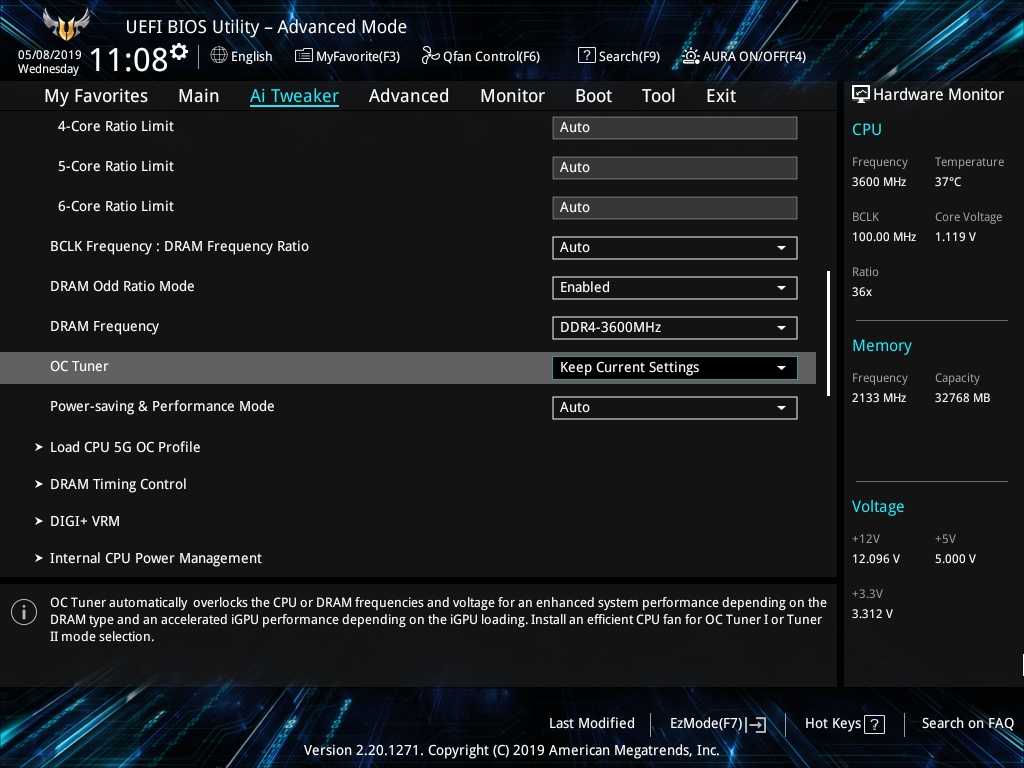Screen dimensions: 1024x768
Task: Click the globe icon for English language
Action: 219,56
